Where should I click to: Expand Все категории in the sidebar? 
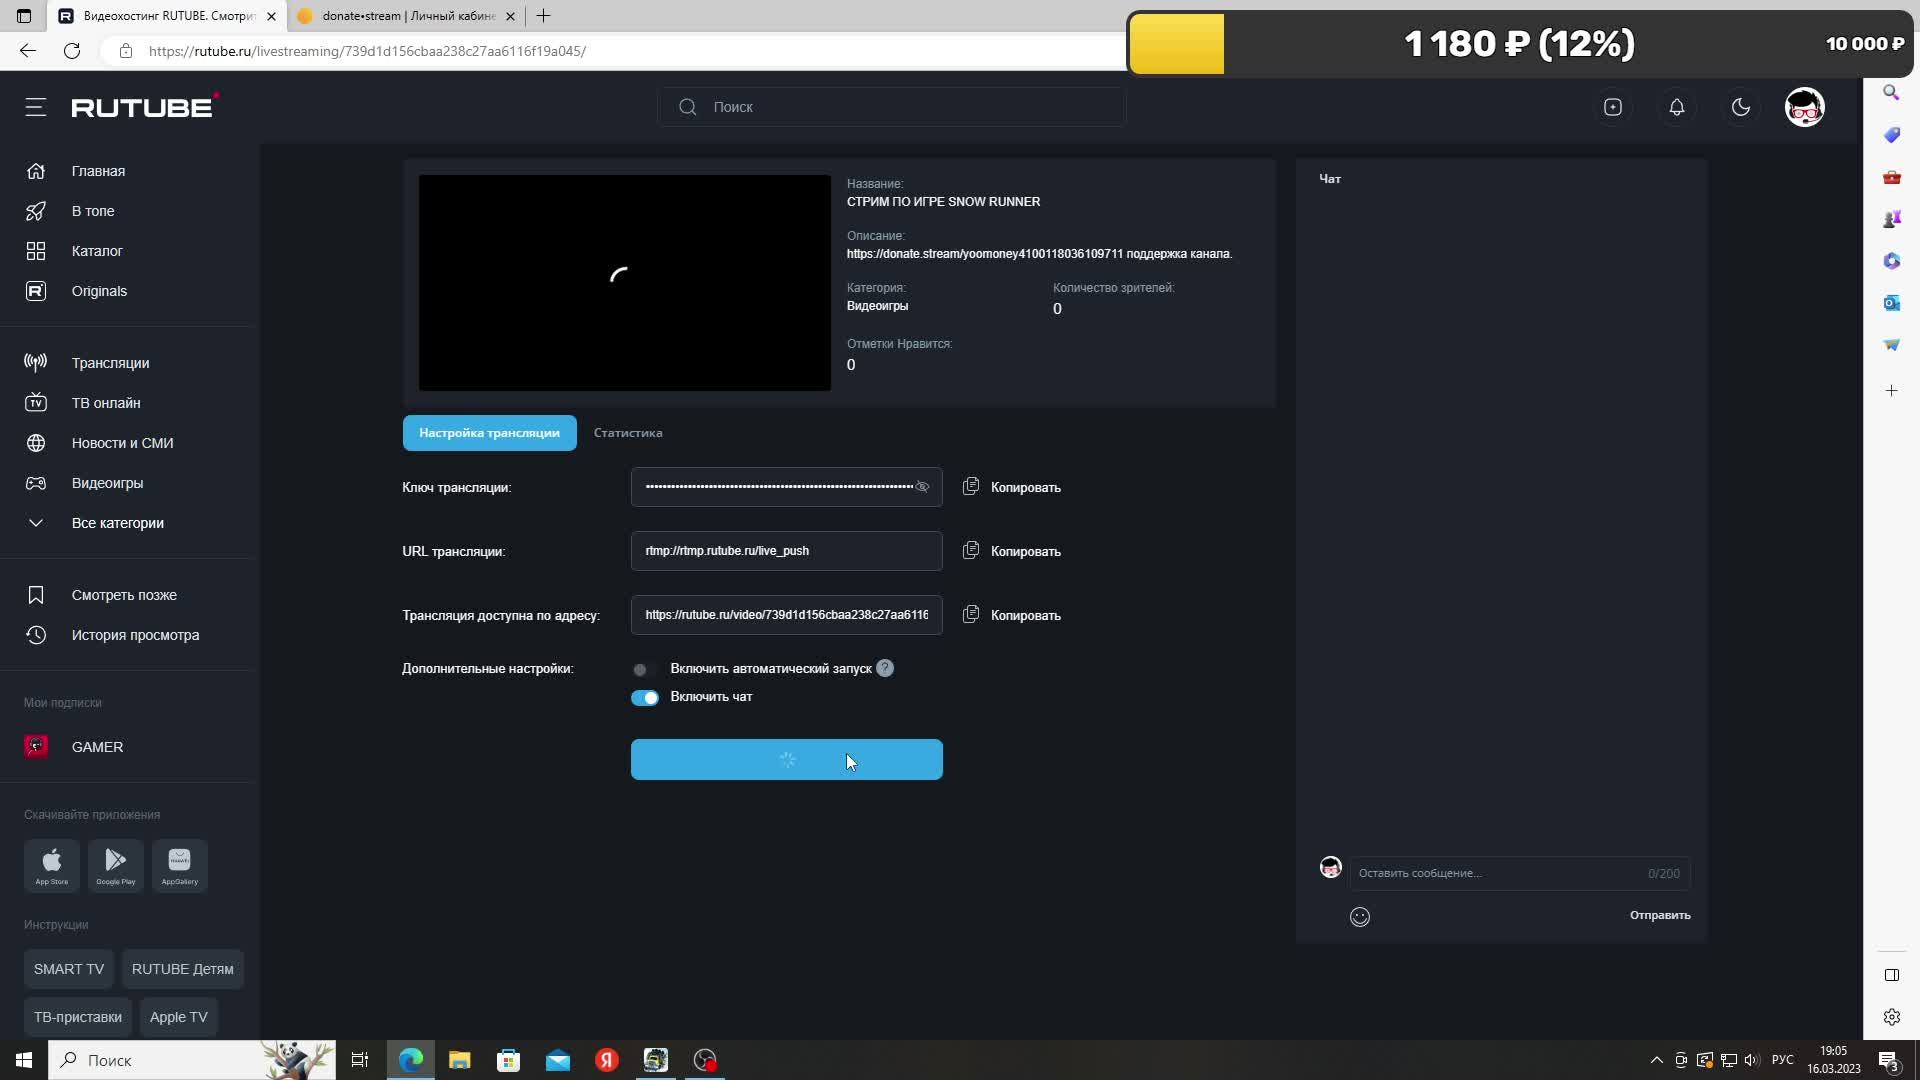click(x=117, y=523)
